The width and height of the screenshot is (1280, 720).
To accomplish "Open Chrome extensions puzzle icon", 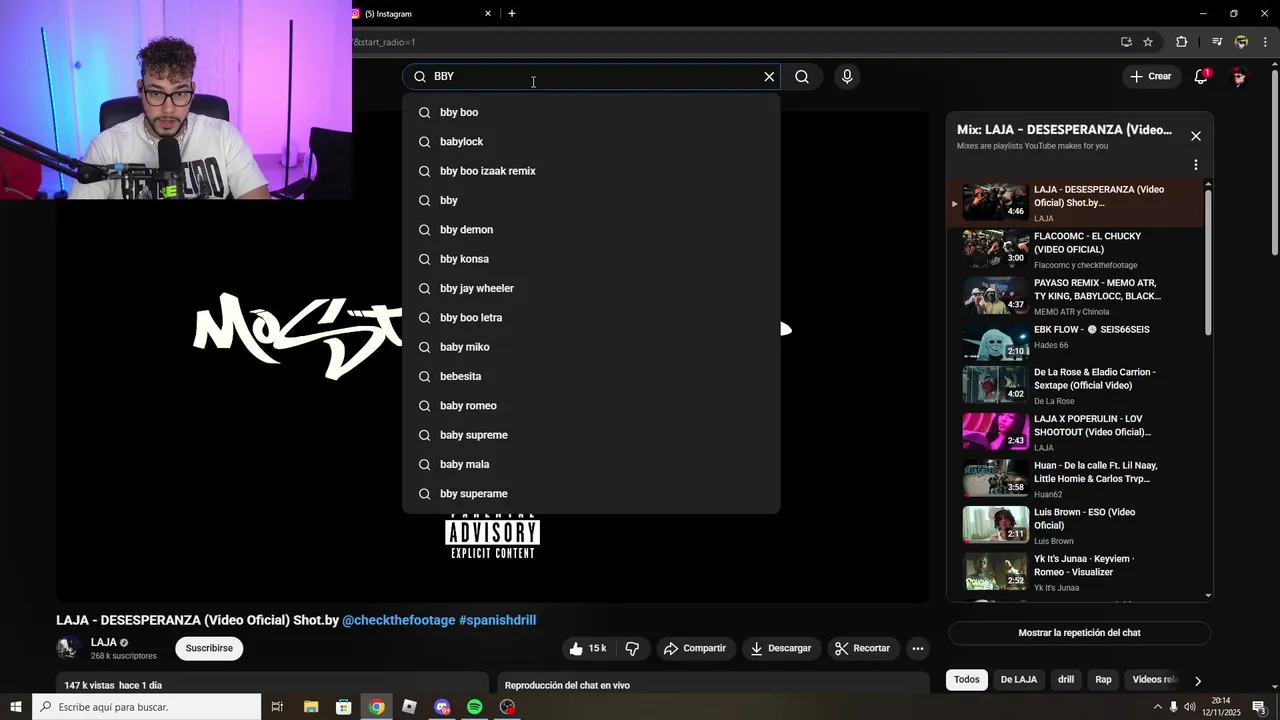I will (1182, 42).
